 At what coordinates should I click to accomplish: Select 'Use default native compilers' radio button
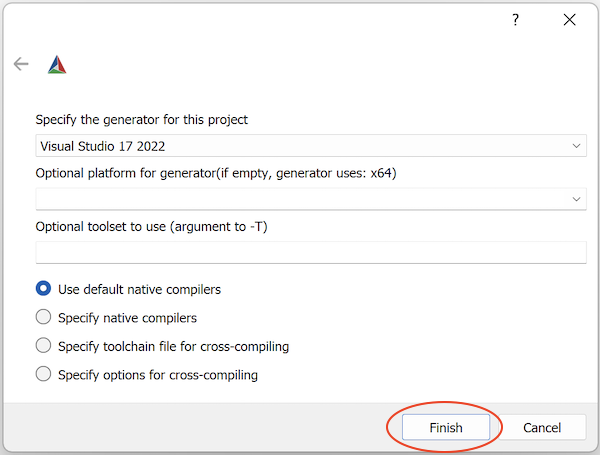point(43,289)
